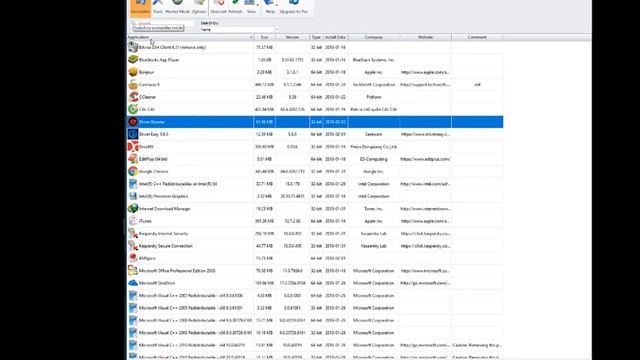This screenshot has width=640, height=360.
Task: Click 'Google Inc.' company in Chrome row
Action: click(373, 171)
